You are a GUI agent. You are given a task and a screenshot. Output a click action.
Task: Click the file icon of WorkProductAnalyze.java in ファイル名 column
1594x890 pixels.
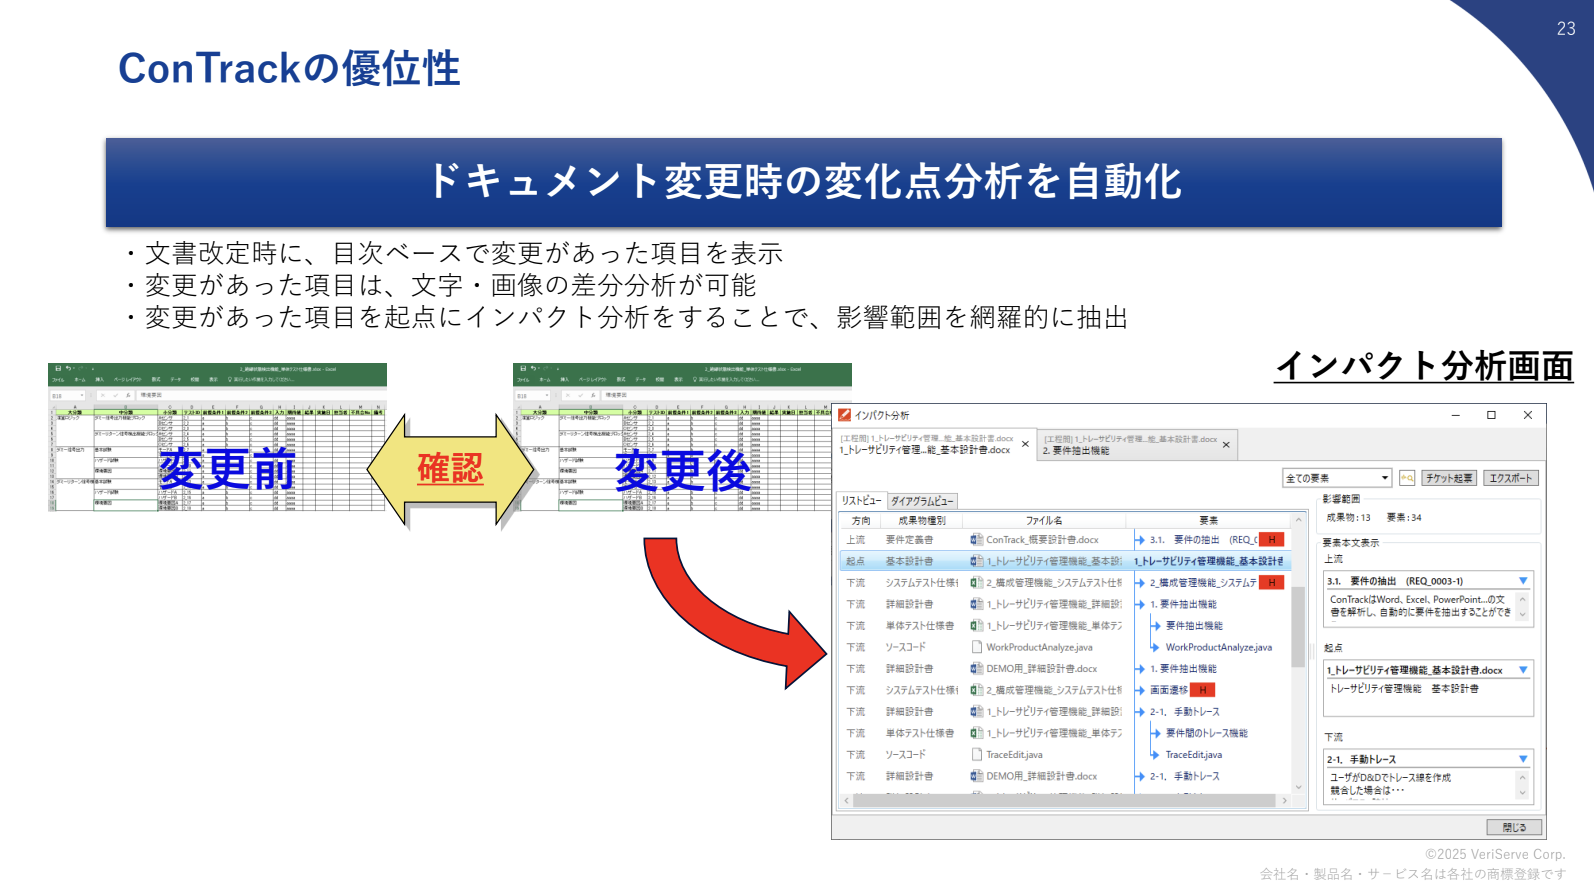[977, 647]
